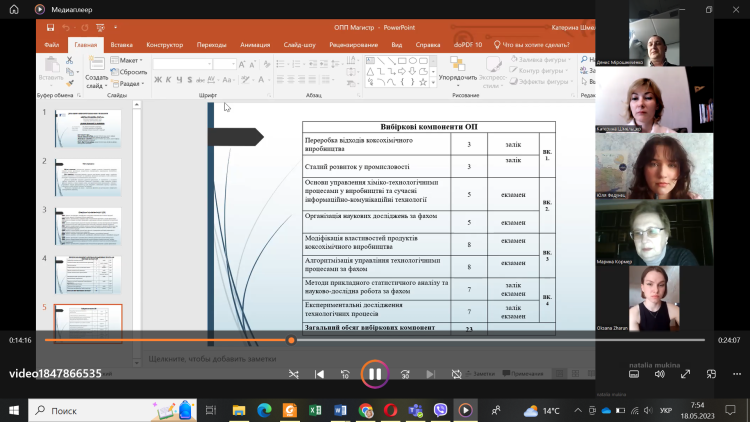The image size is (750, 422).
Task: Click the video seek slider handle
Action: (x=291, y=340)
